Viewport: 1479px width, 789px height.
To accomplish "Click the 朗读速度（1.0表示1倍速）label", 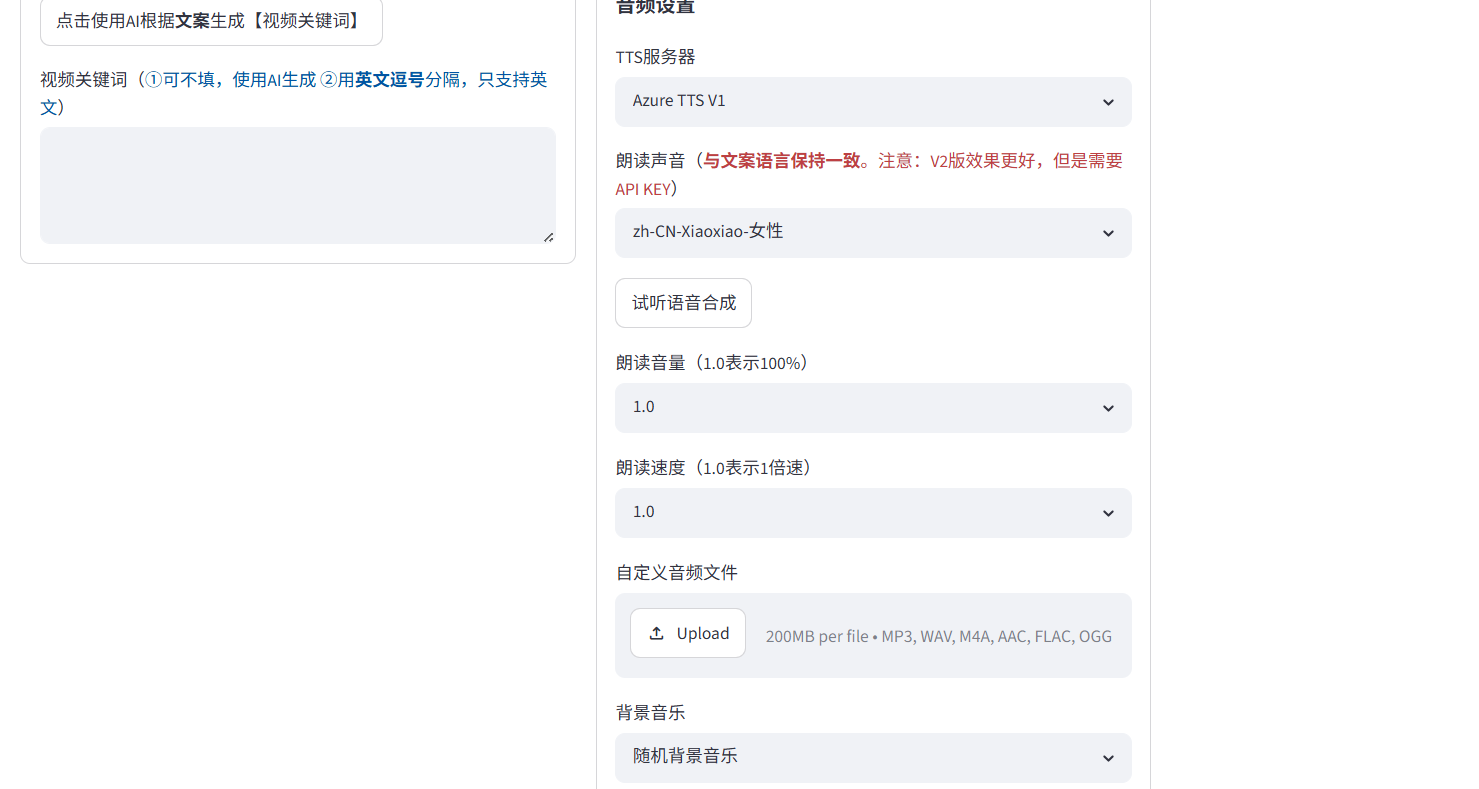I will pos(715,467).
